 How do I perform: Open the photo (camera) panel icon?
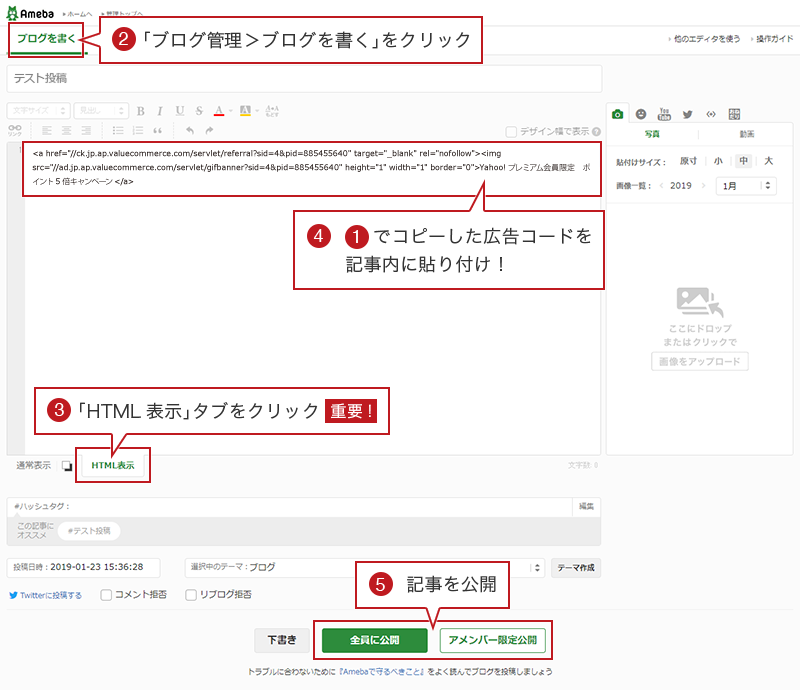pyautogui.click(x=618, y=113)
